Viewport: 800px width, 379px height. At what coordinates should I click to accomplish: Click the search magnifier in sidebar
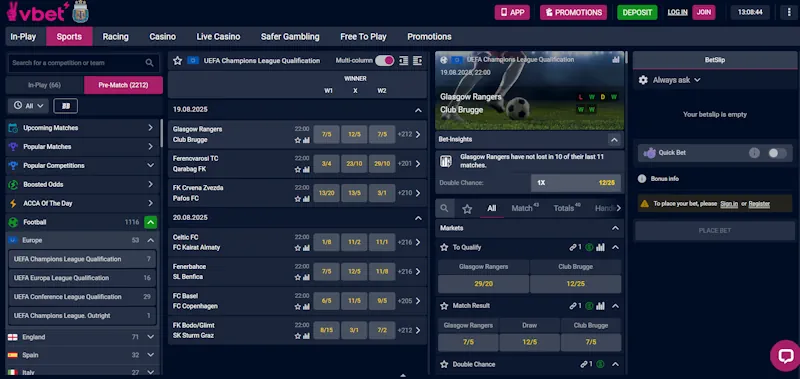149,63
